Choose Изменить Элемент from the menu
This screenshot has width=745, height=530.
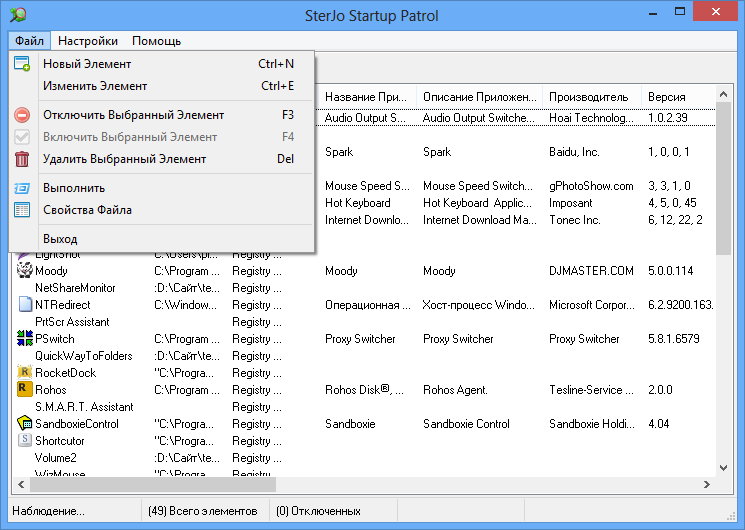tap(95, 86)
